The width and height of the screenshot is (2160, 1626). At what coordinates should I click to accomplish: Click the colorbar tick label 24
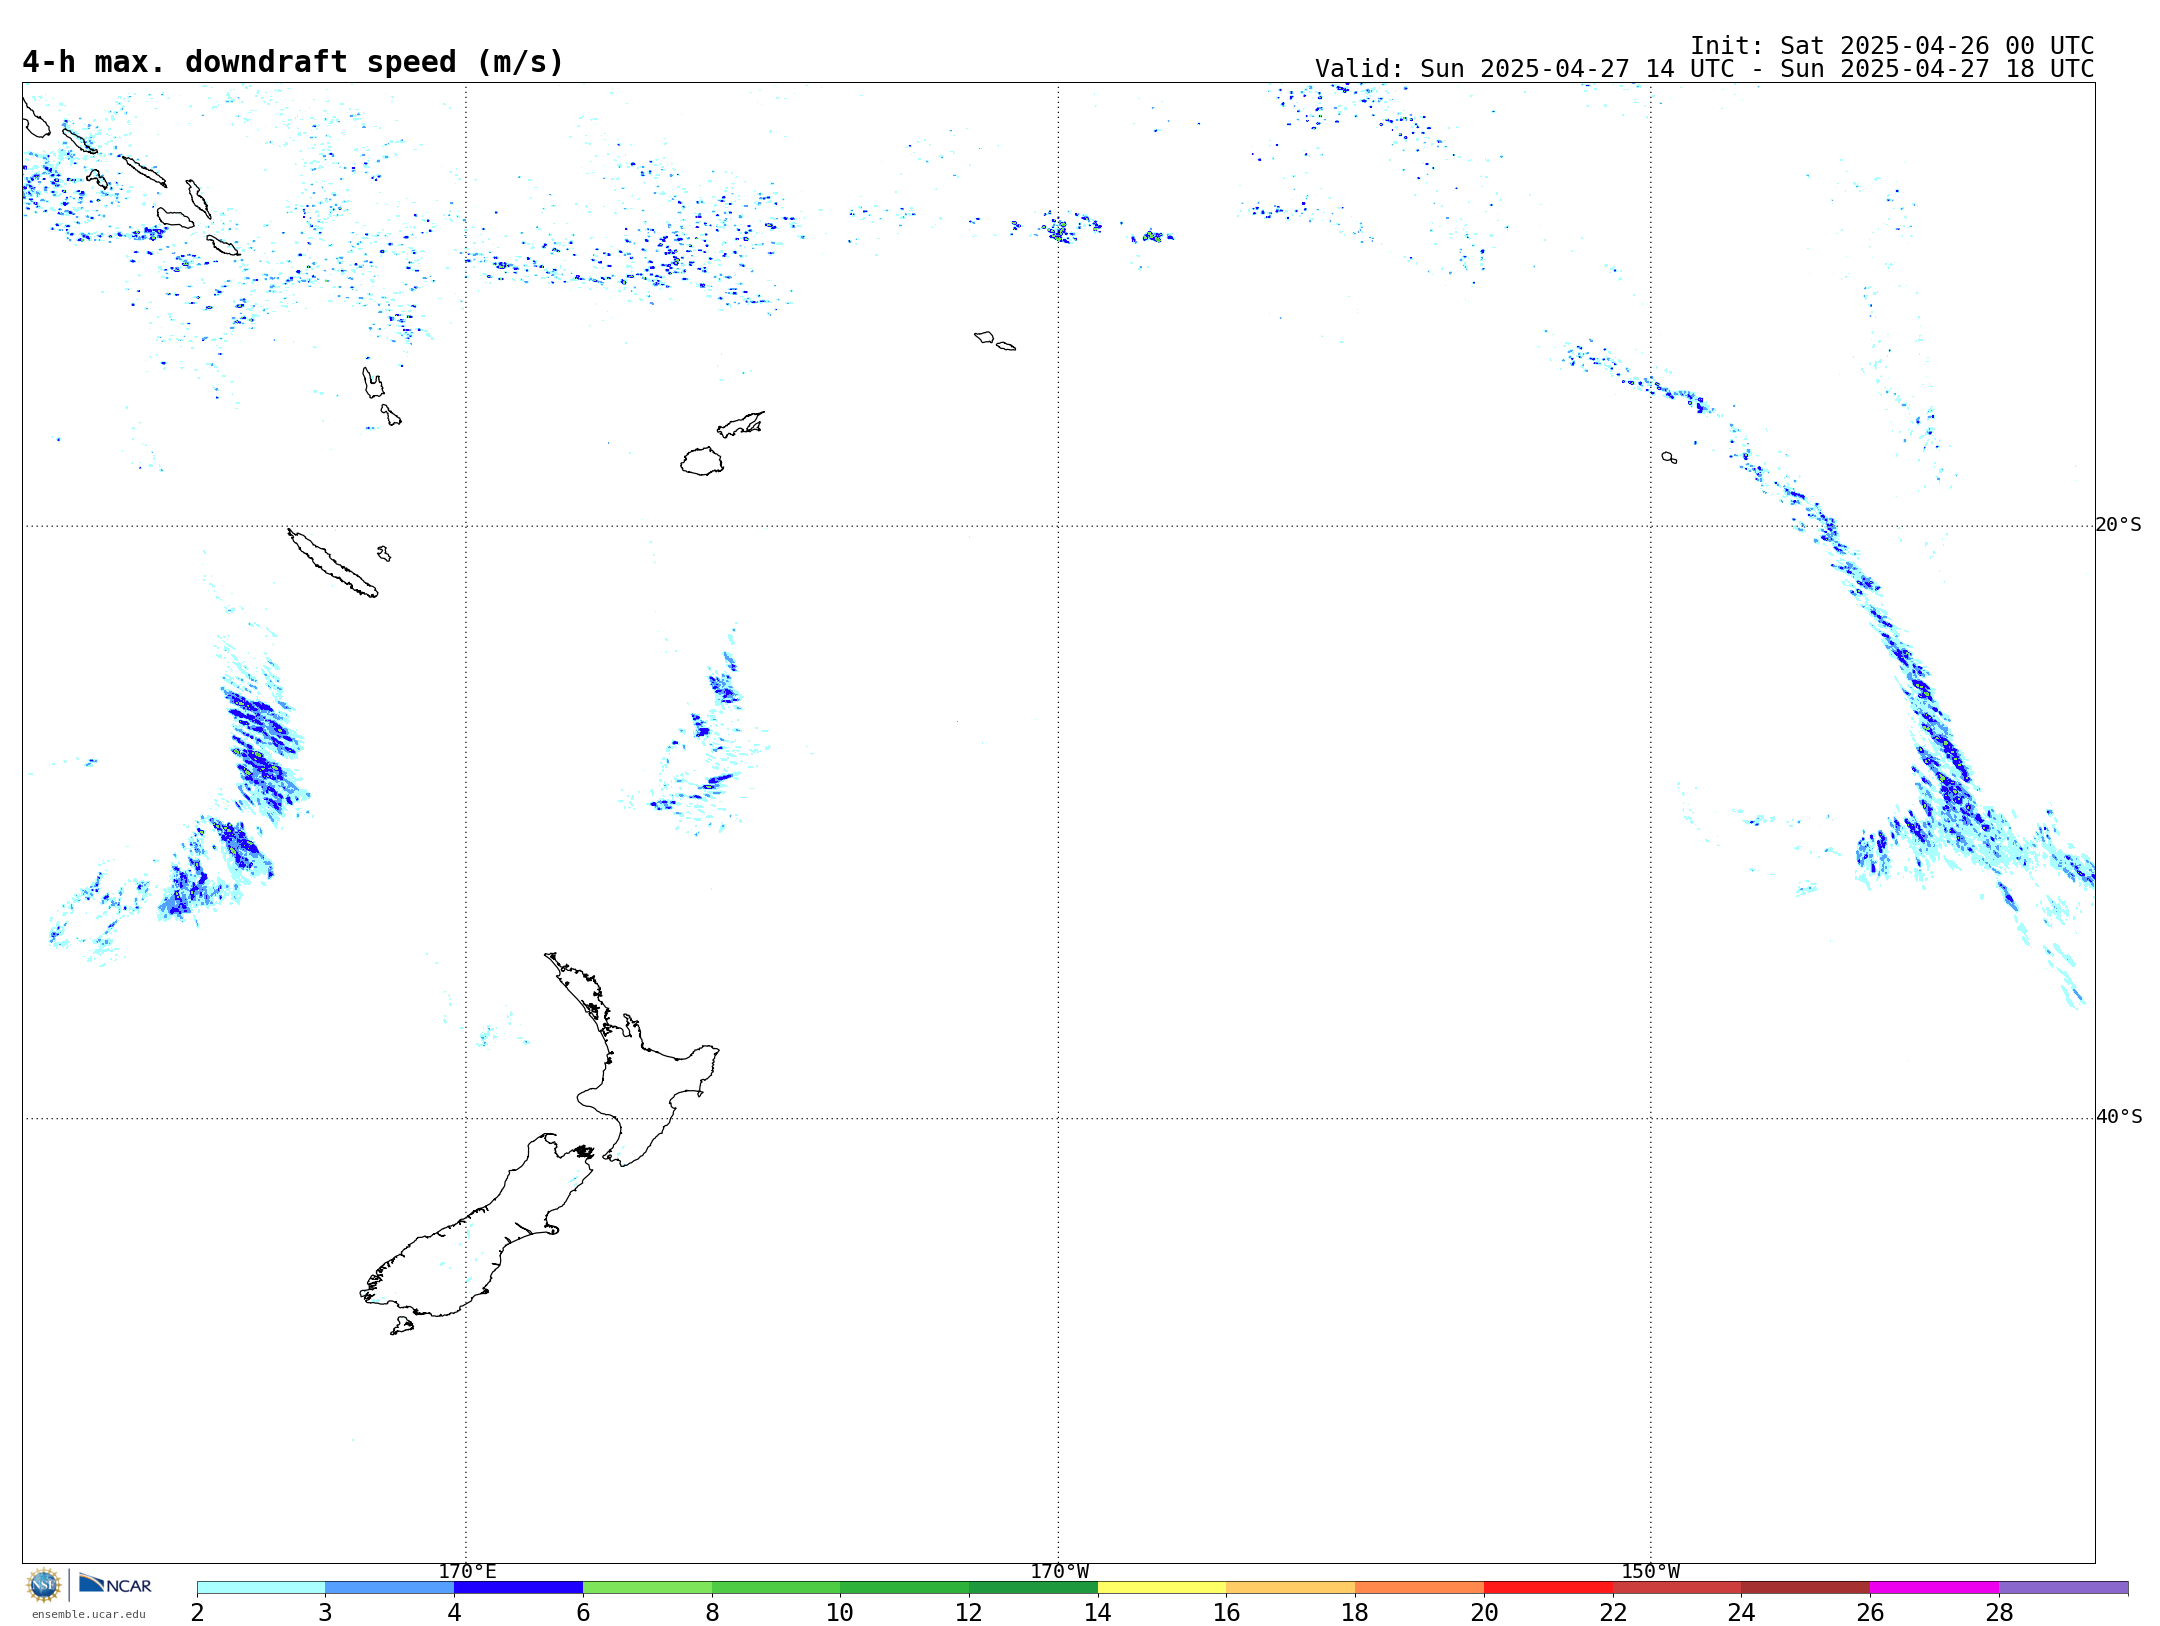1741,1613
